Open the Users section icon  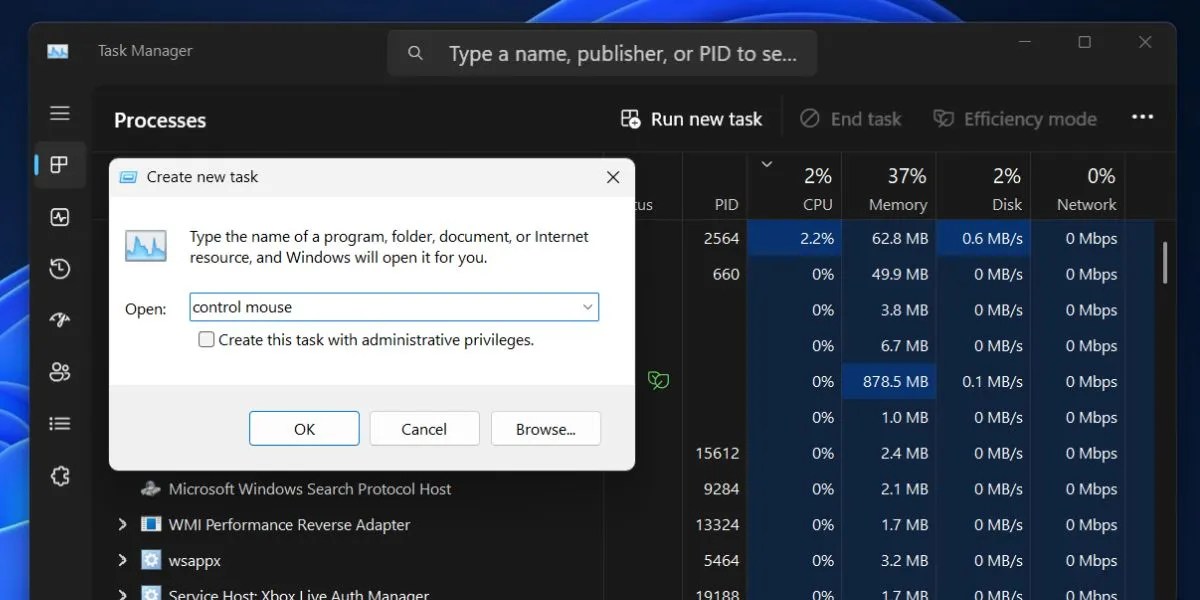[59, 371]
